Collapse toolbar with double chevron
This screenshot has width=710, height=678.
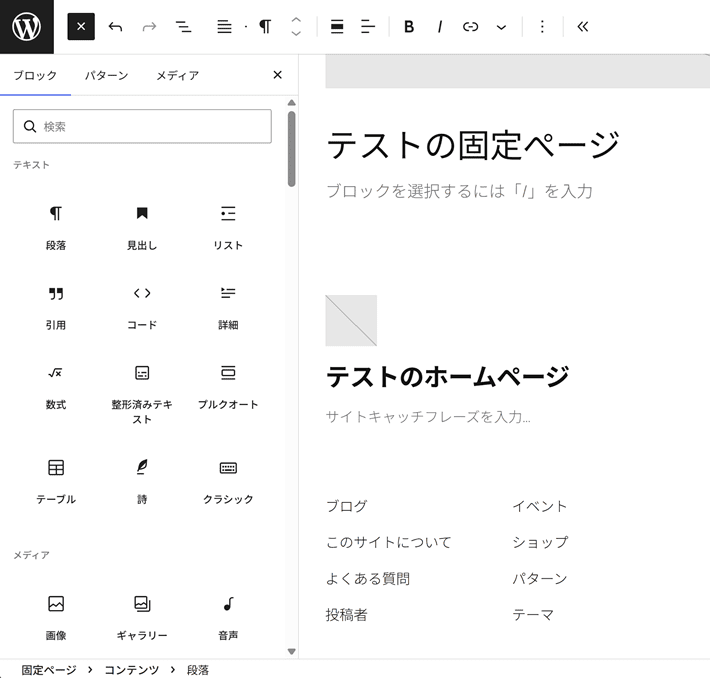(583, 27)
